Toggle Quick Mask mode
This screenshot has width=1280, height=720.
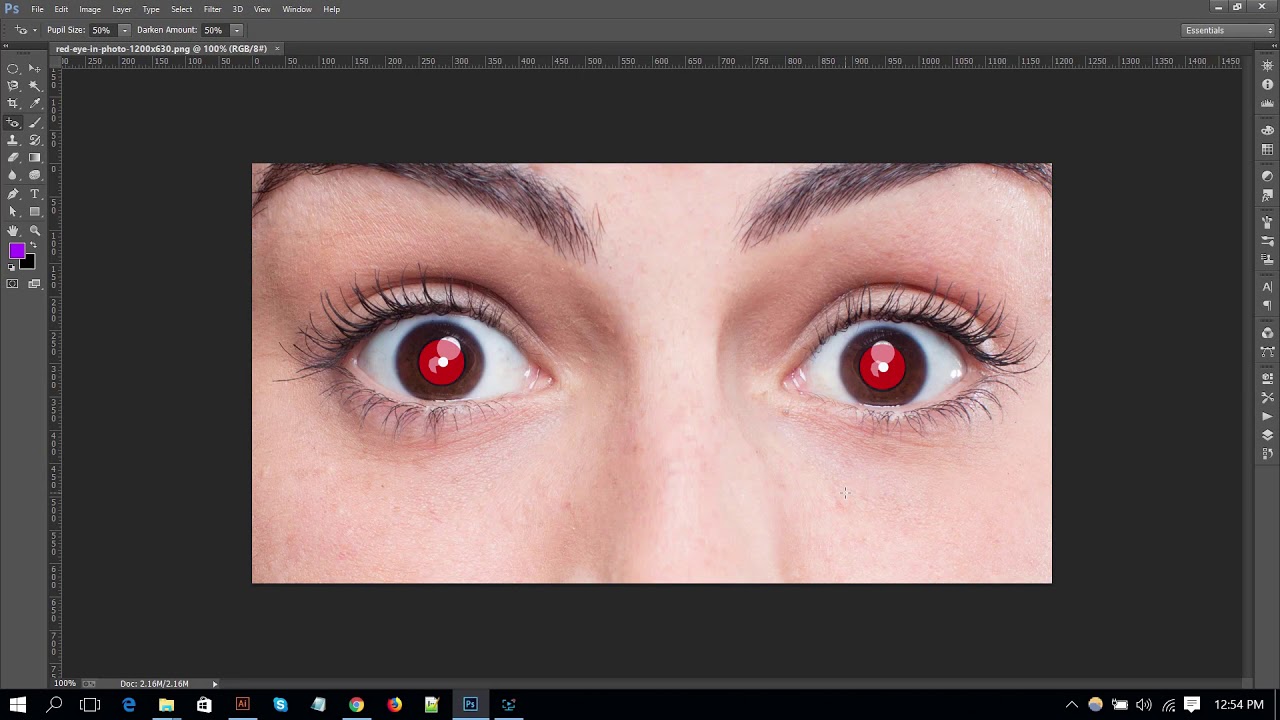(x=13, y=284)
